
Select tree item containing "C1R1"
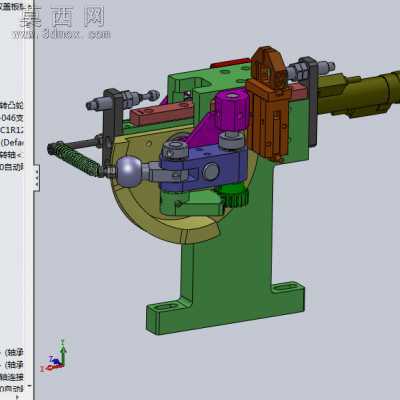point(12,130)
